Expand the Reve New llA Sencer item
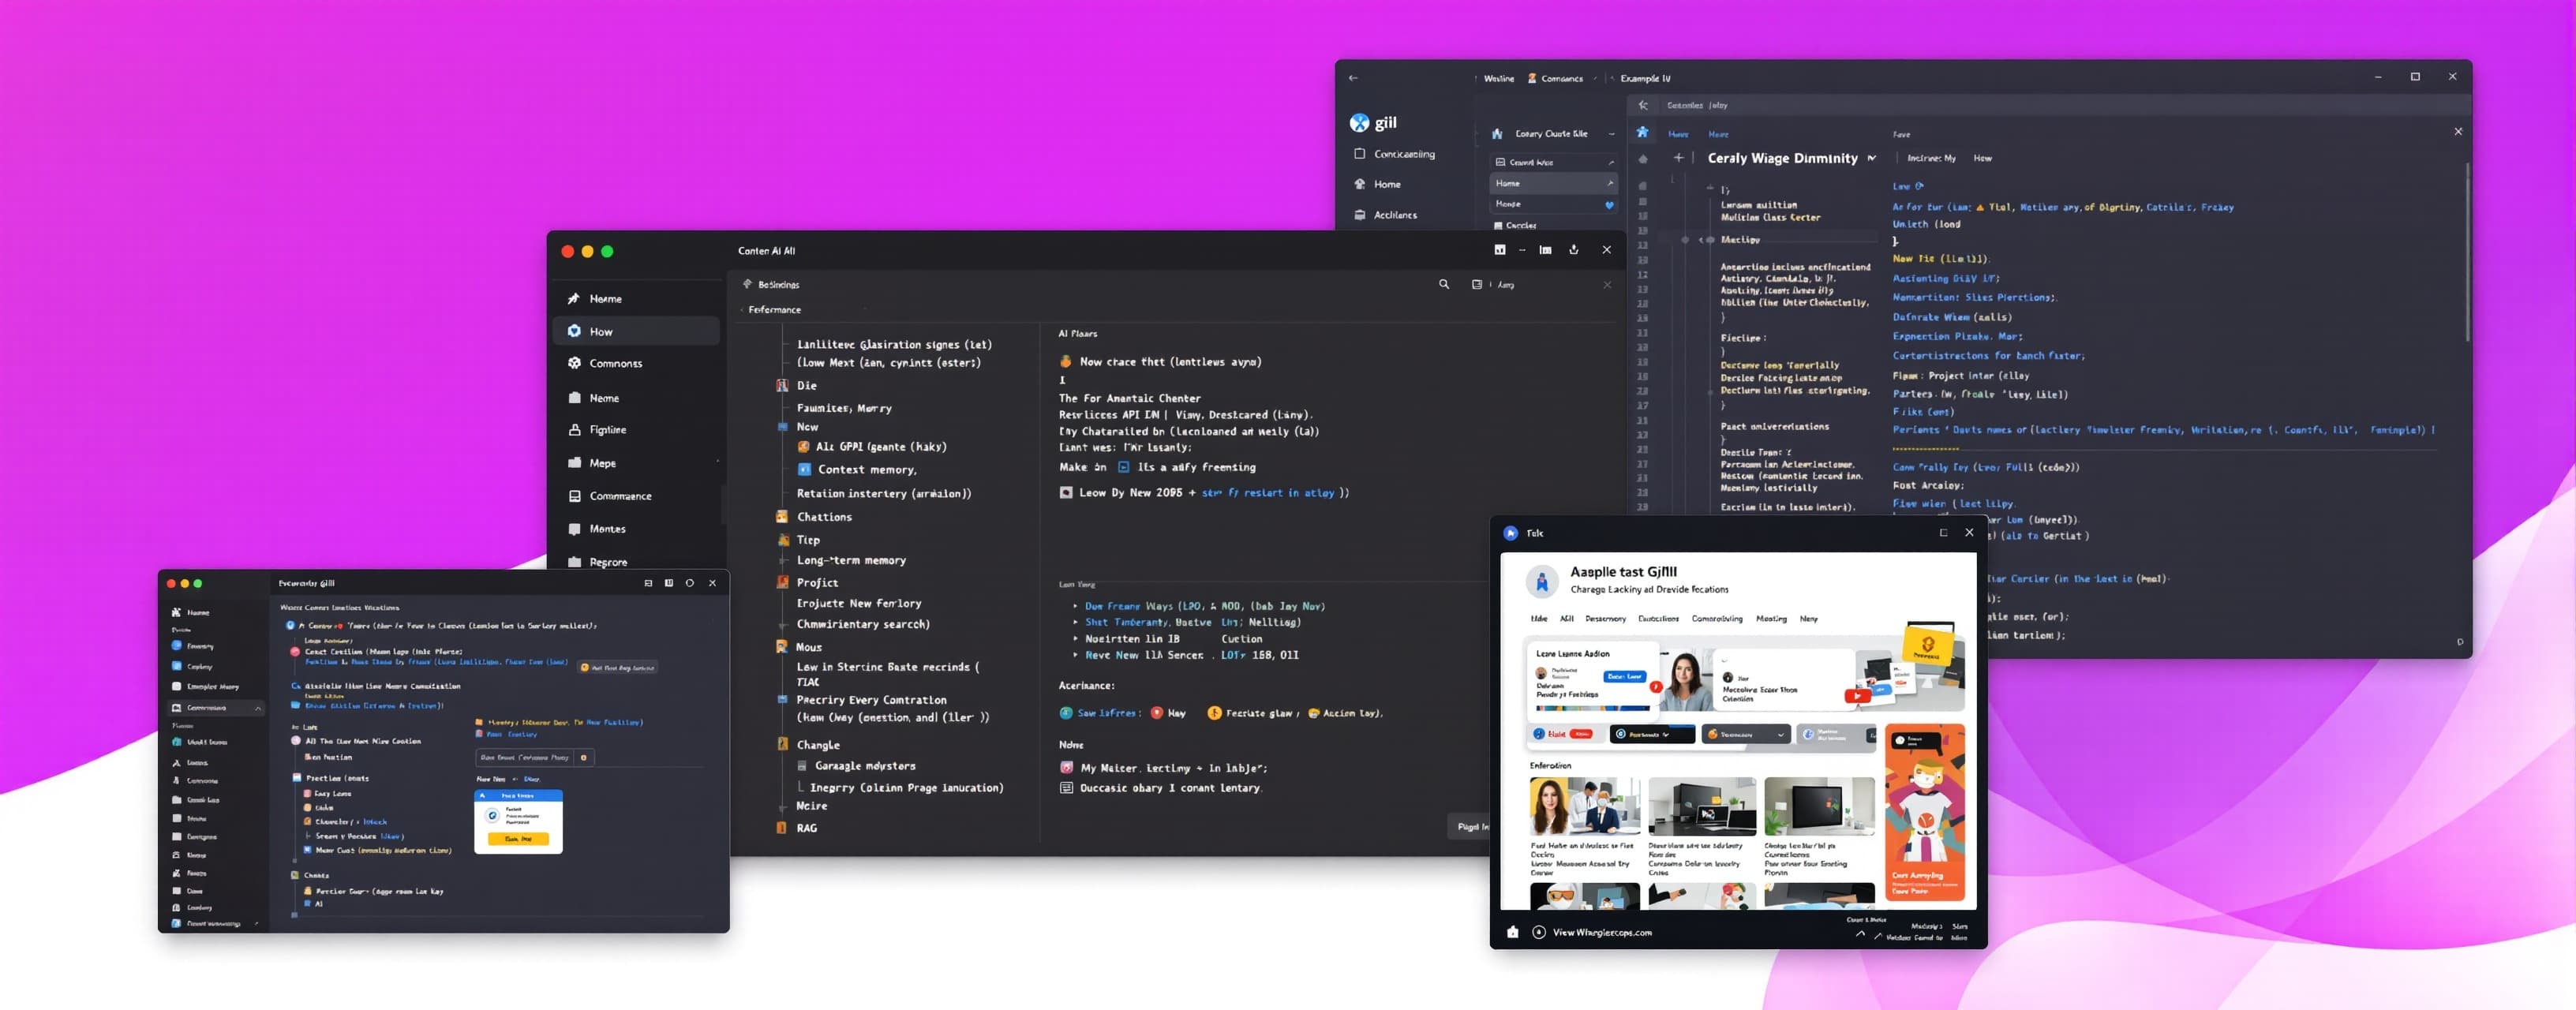This screenshot has width=2576, height=1010. pos(1075,655)
